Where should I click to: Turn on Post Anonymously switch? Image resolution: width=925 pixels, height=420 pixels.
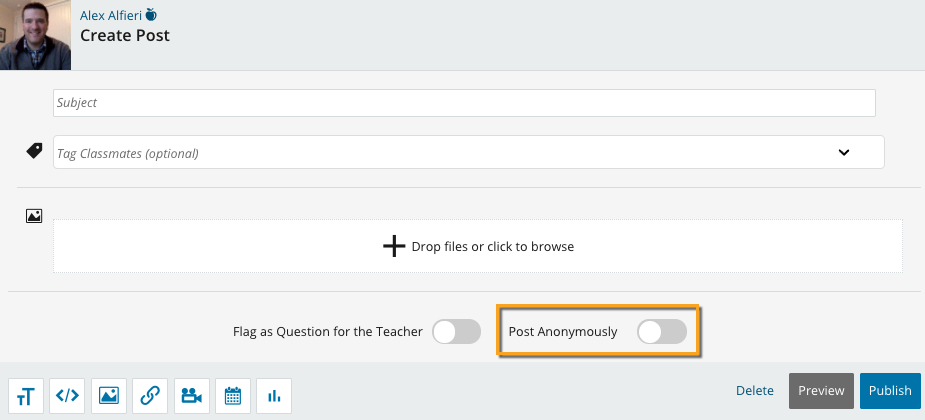[x=662, y=332]
